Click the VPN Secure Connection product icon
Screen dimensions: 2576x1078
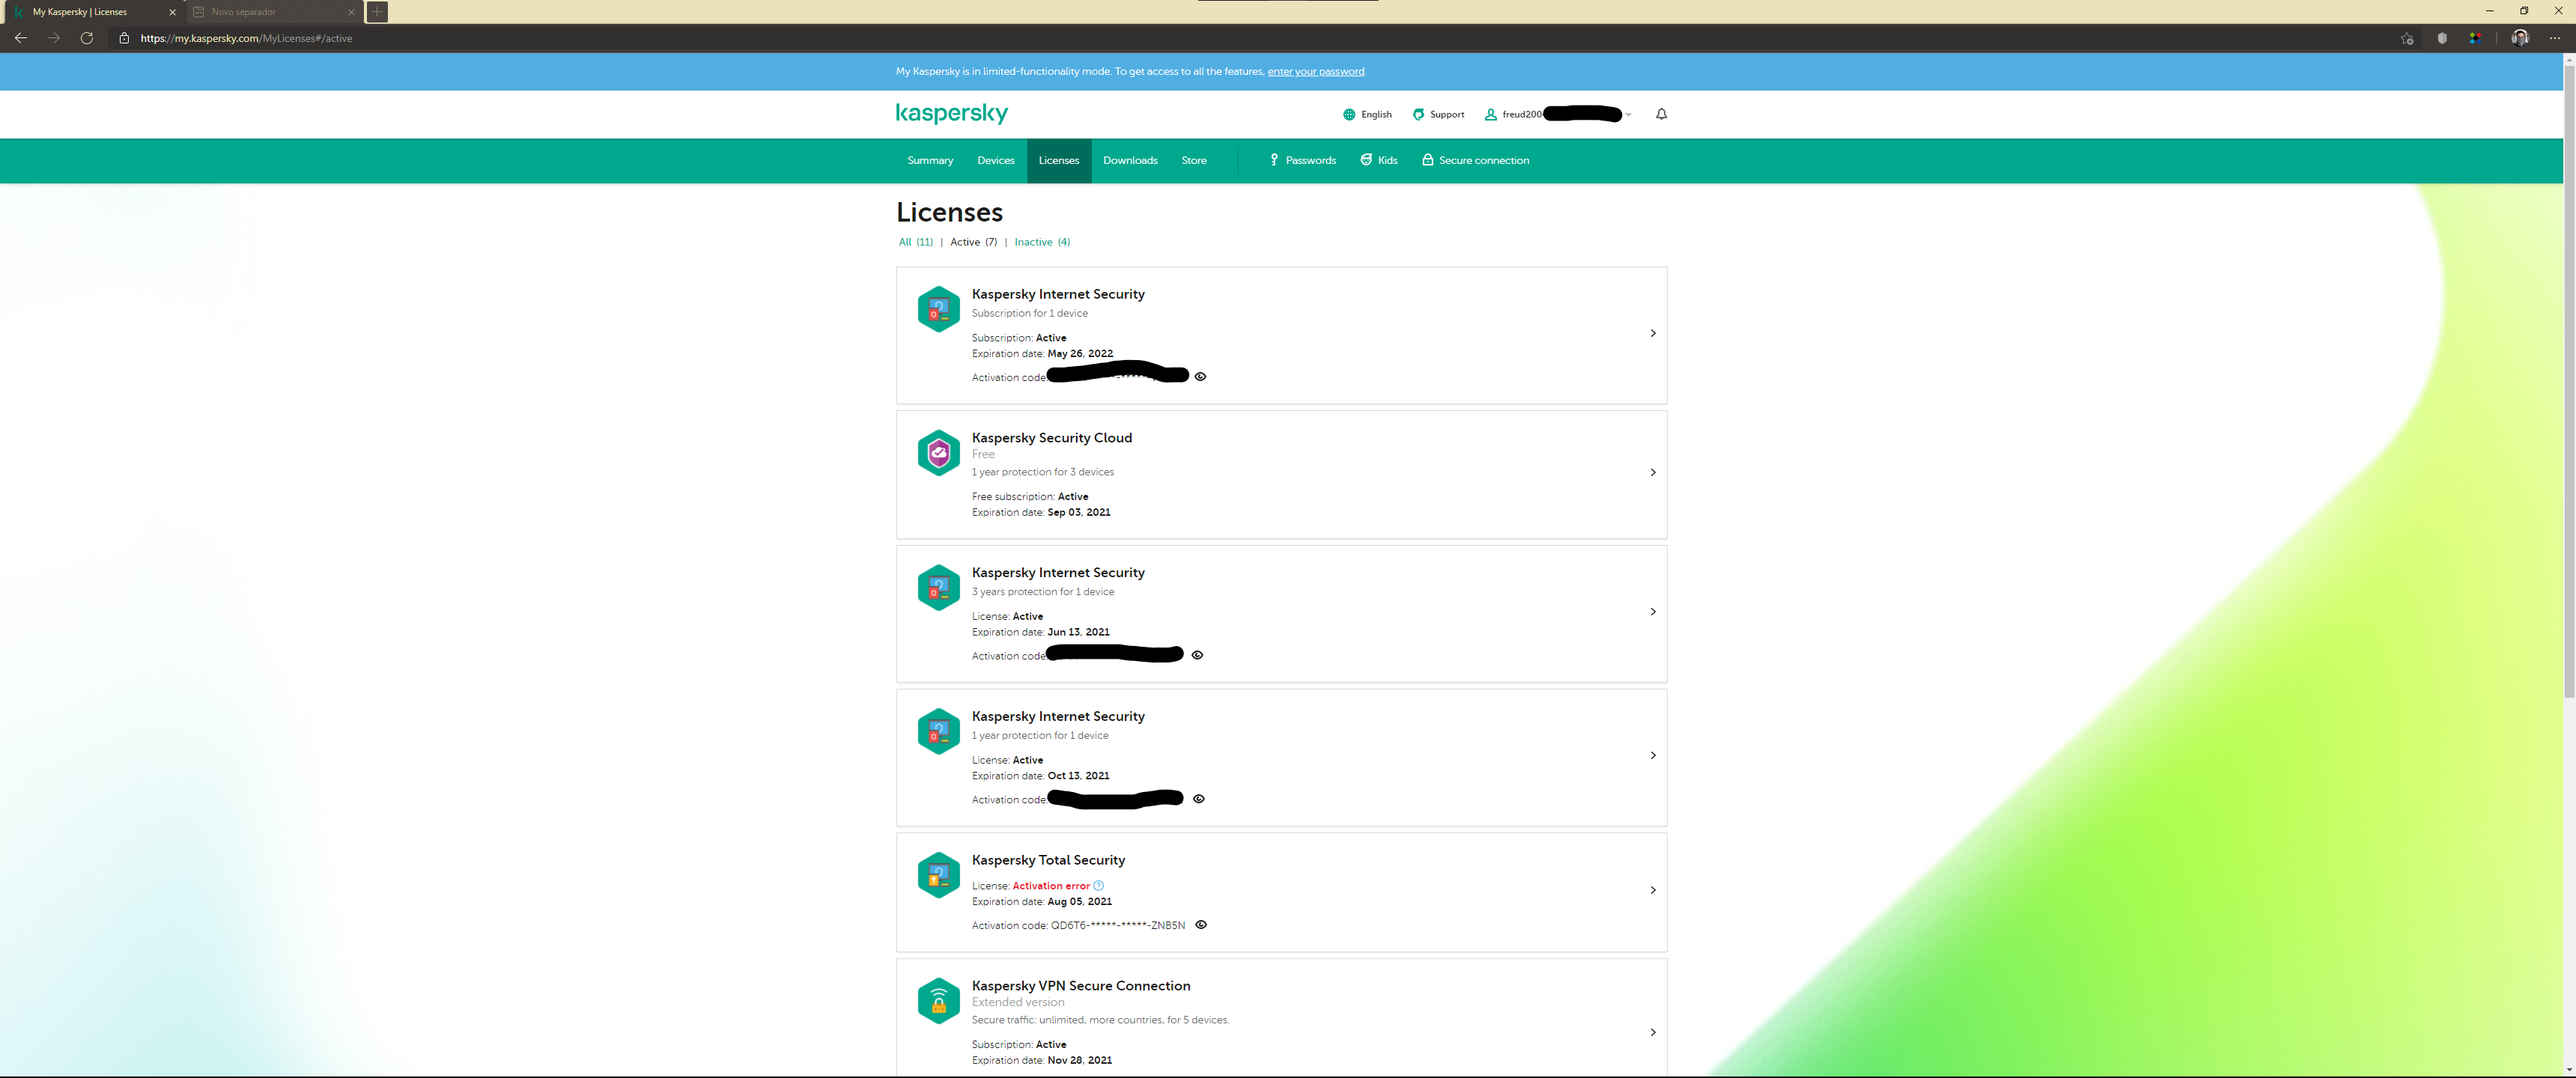pos(938,1001)
